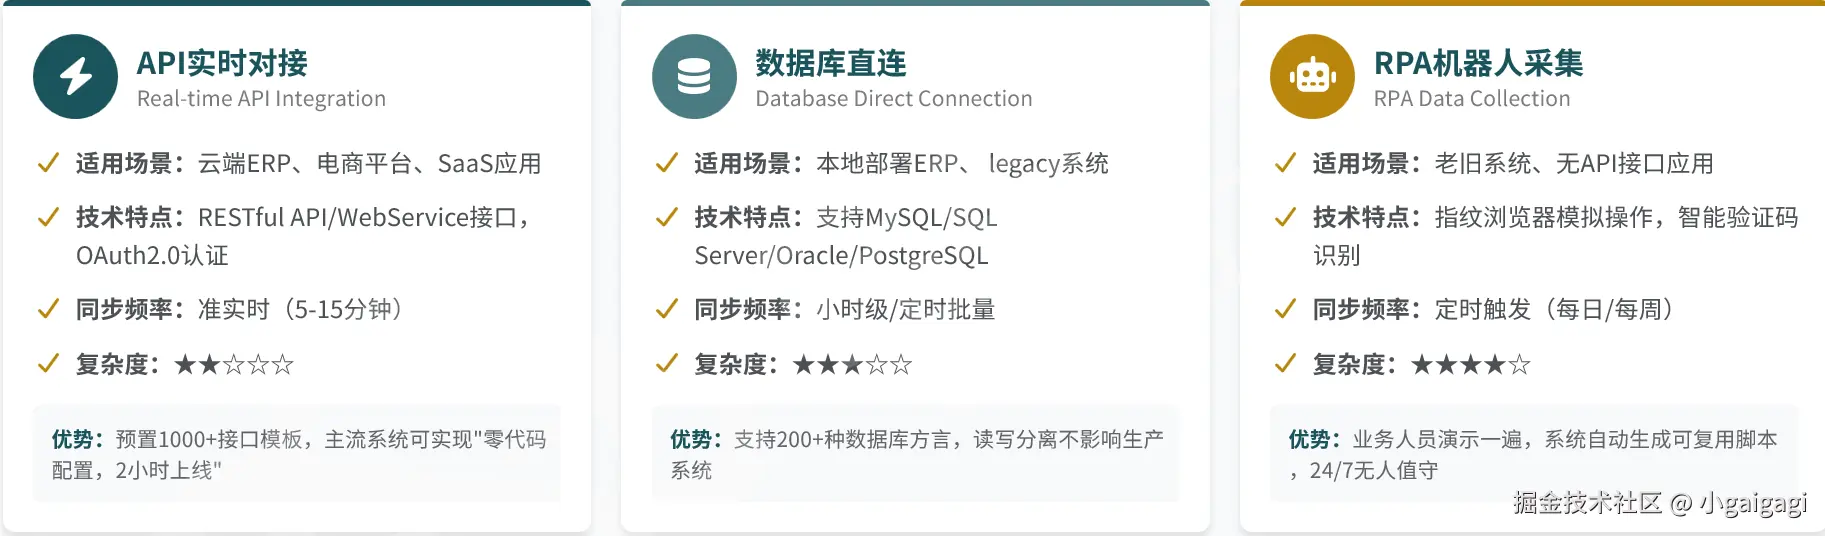Click the 数据库直连 heading

click(x=830, y=63)
